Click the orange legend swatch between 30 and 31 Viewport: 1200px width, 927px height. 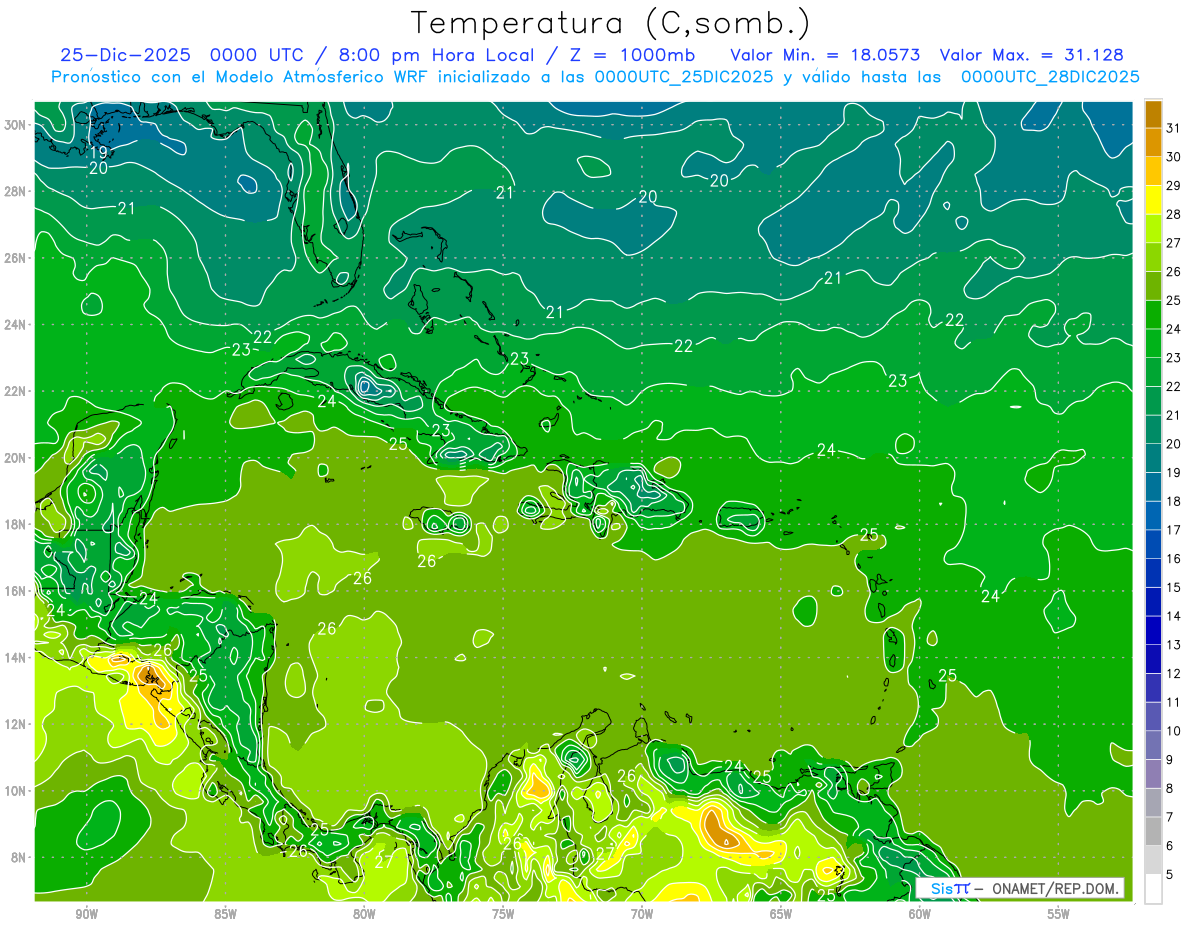(1153, 142)
